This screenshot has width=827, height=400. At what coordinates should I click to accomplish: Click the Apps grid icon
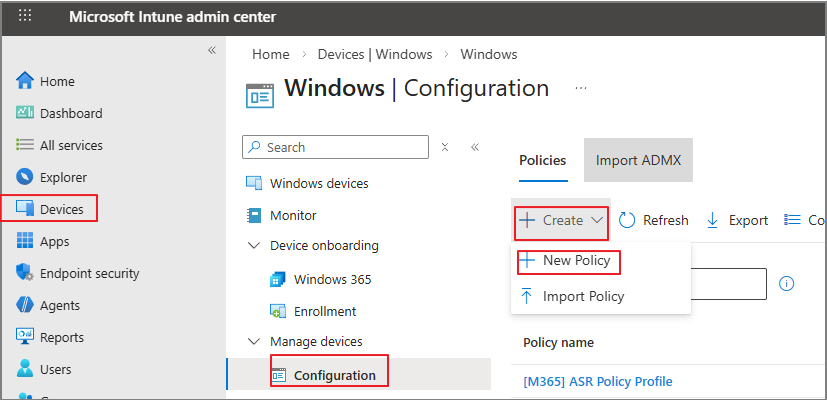[x=25, y=241]
